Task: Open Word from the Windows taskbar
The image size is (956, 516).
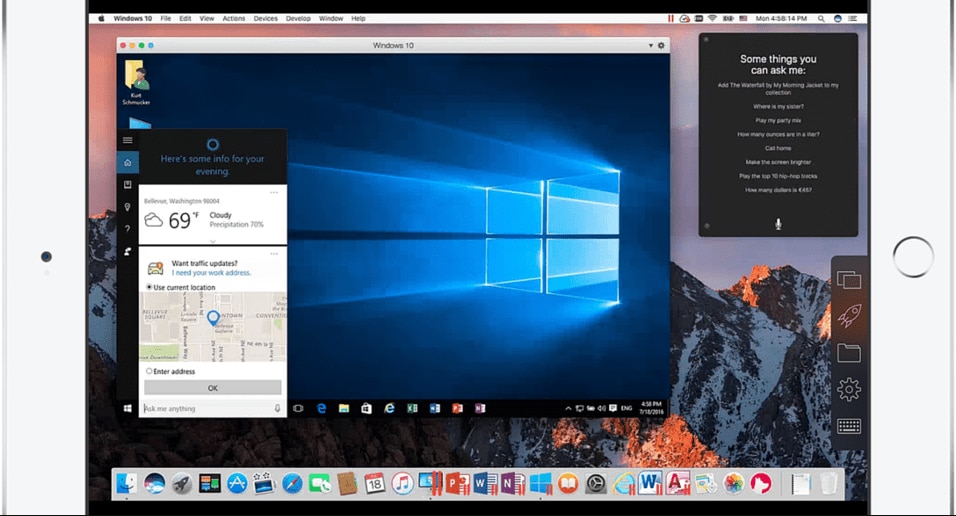Action: coord(435,409)
